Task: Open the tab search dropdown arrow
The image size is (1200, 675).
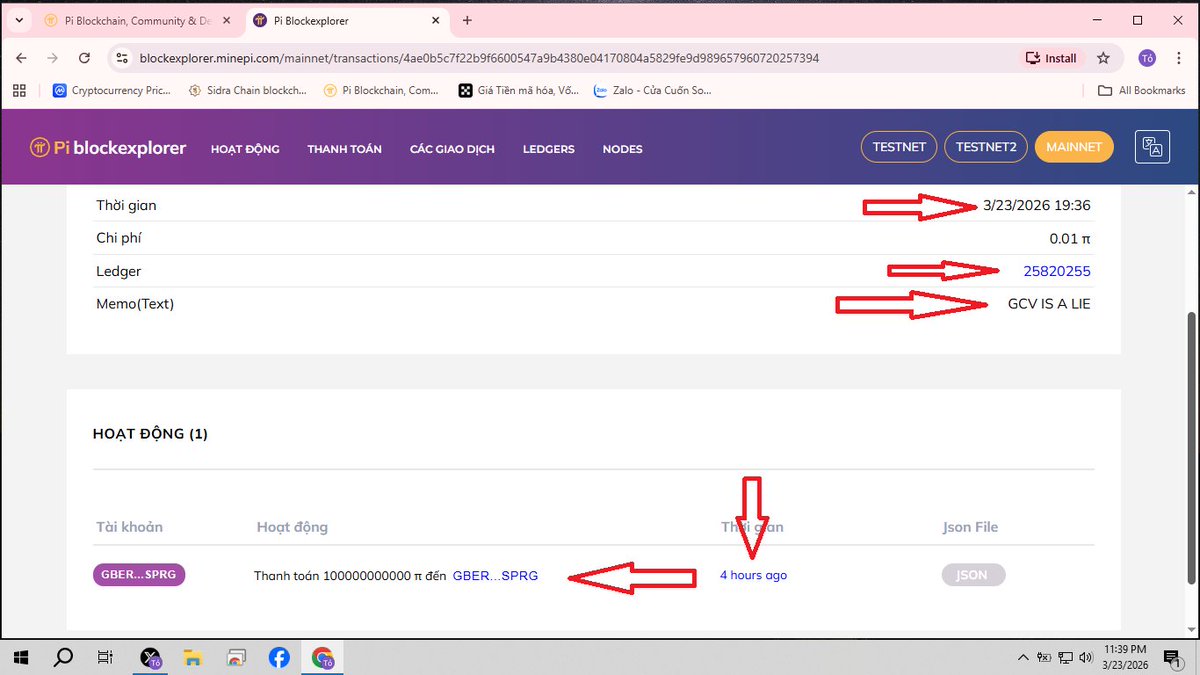Action: point(18,20)
